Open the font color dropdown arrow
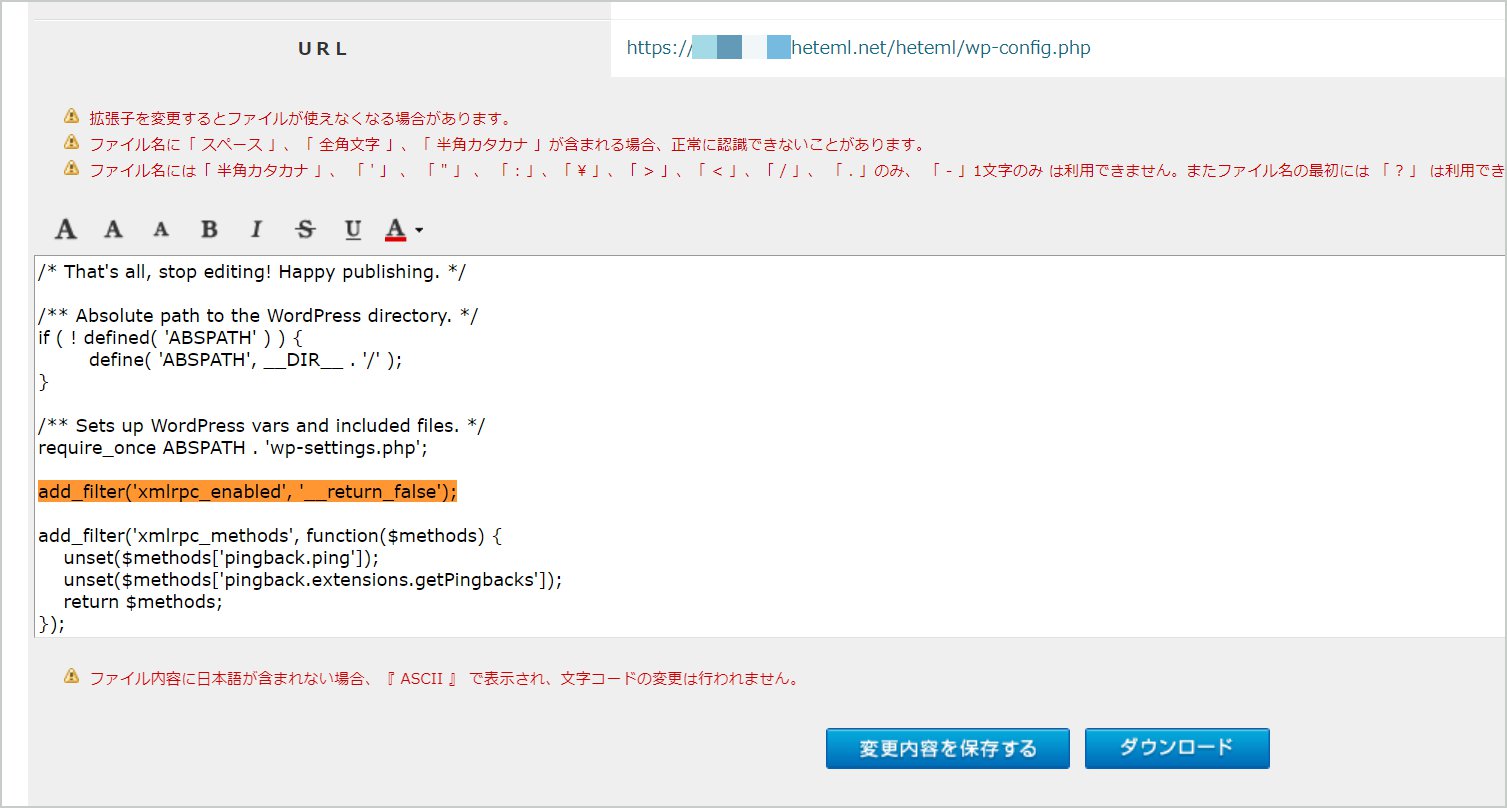Image resolution: width=1507 pixels, height=808 pixels. tap(419, 231)
